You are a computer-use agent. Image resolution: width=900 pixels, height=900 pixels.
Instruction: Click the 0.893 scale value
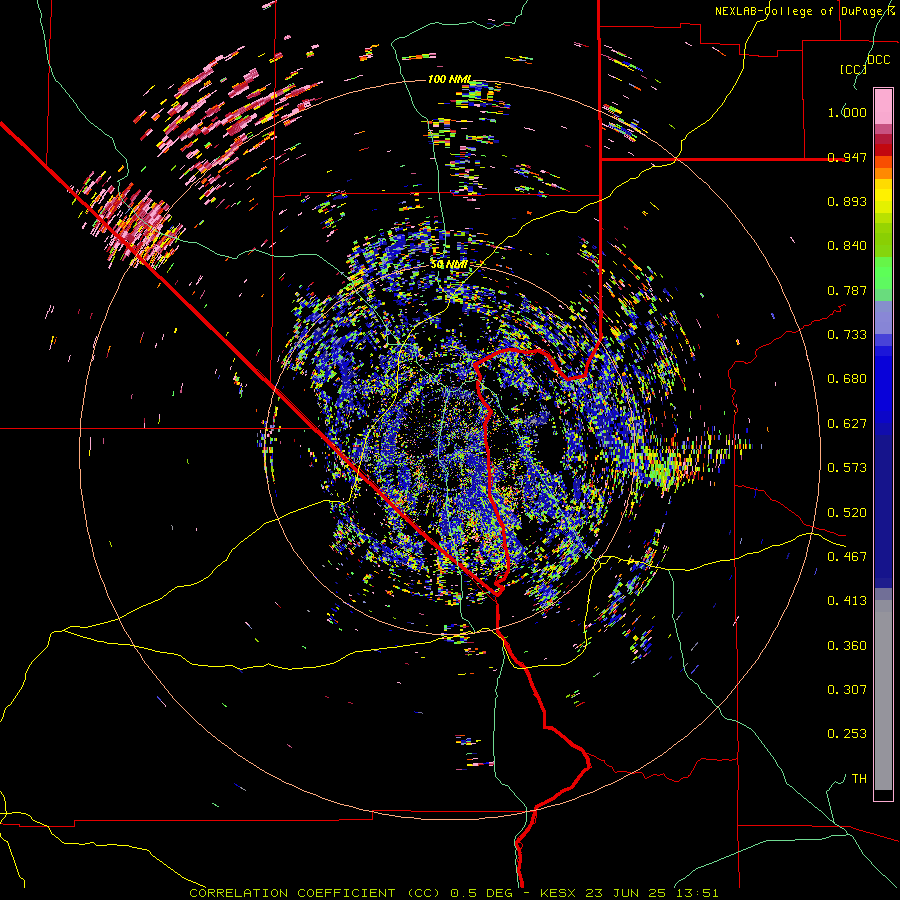[x=847, y=201]
